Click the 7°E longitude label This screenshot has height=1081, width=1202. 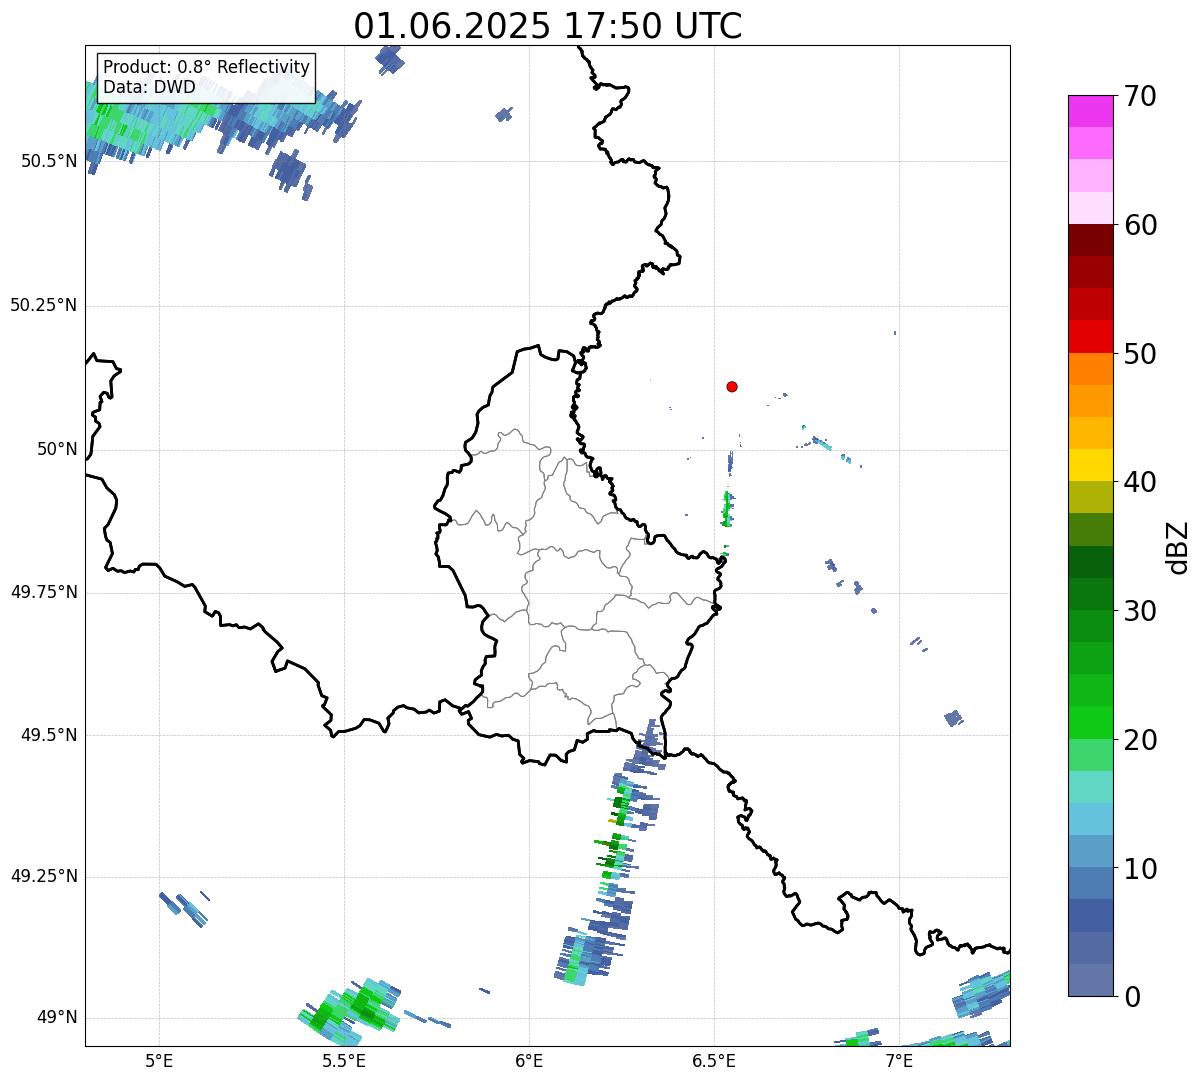tap(899, 1060)
